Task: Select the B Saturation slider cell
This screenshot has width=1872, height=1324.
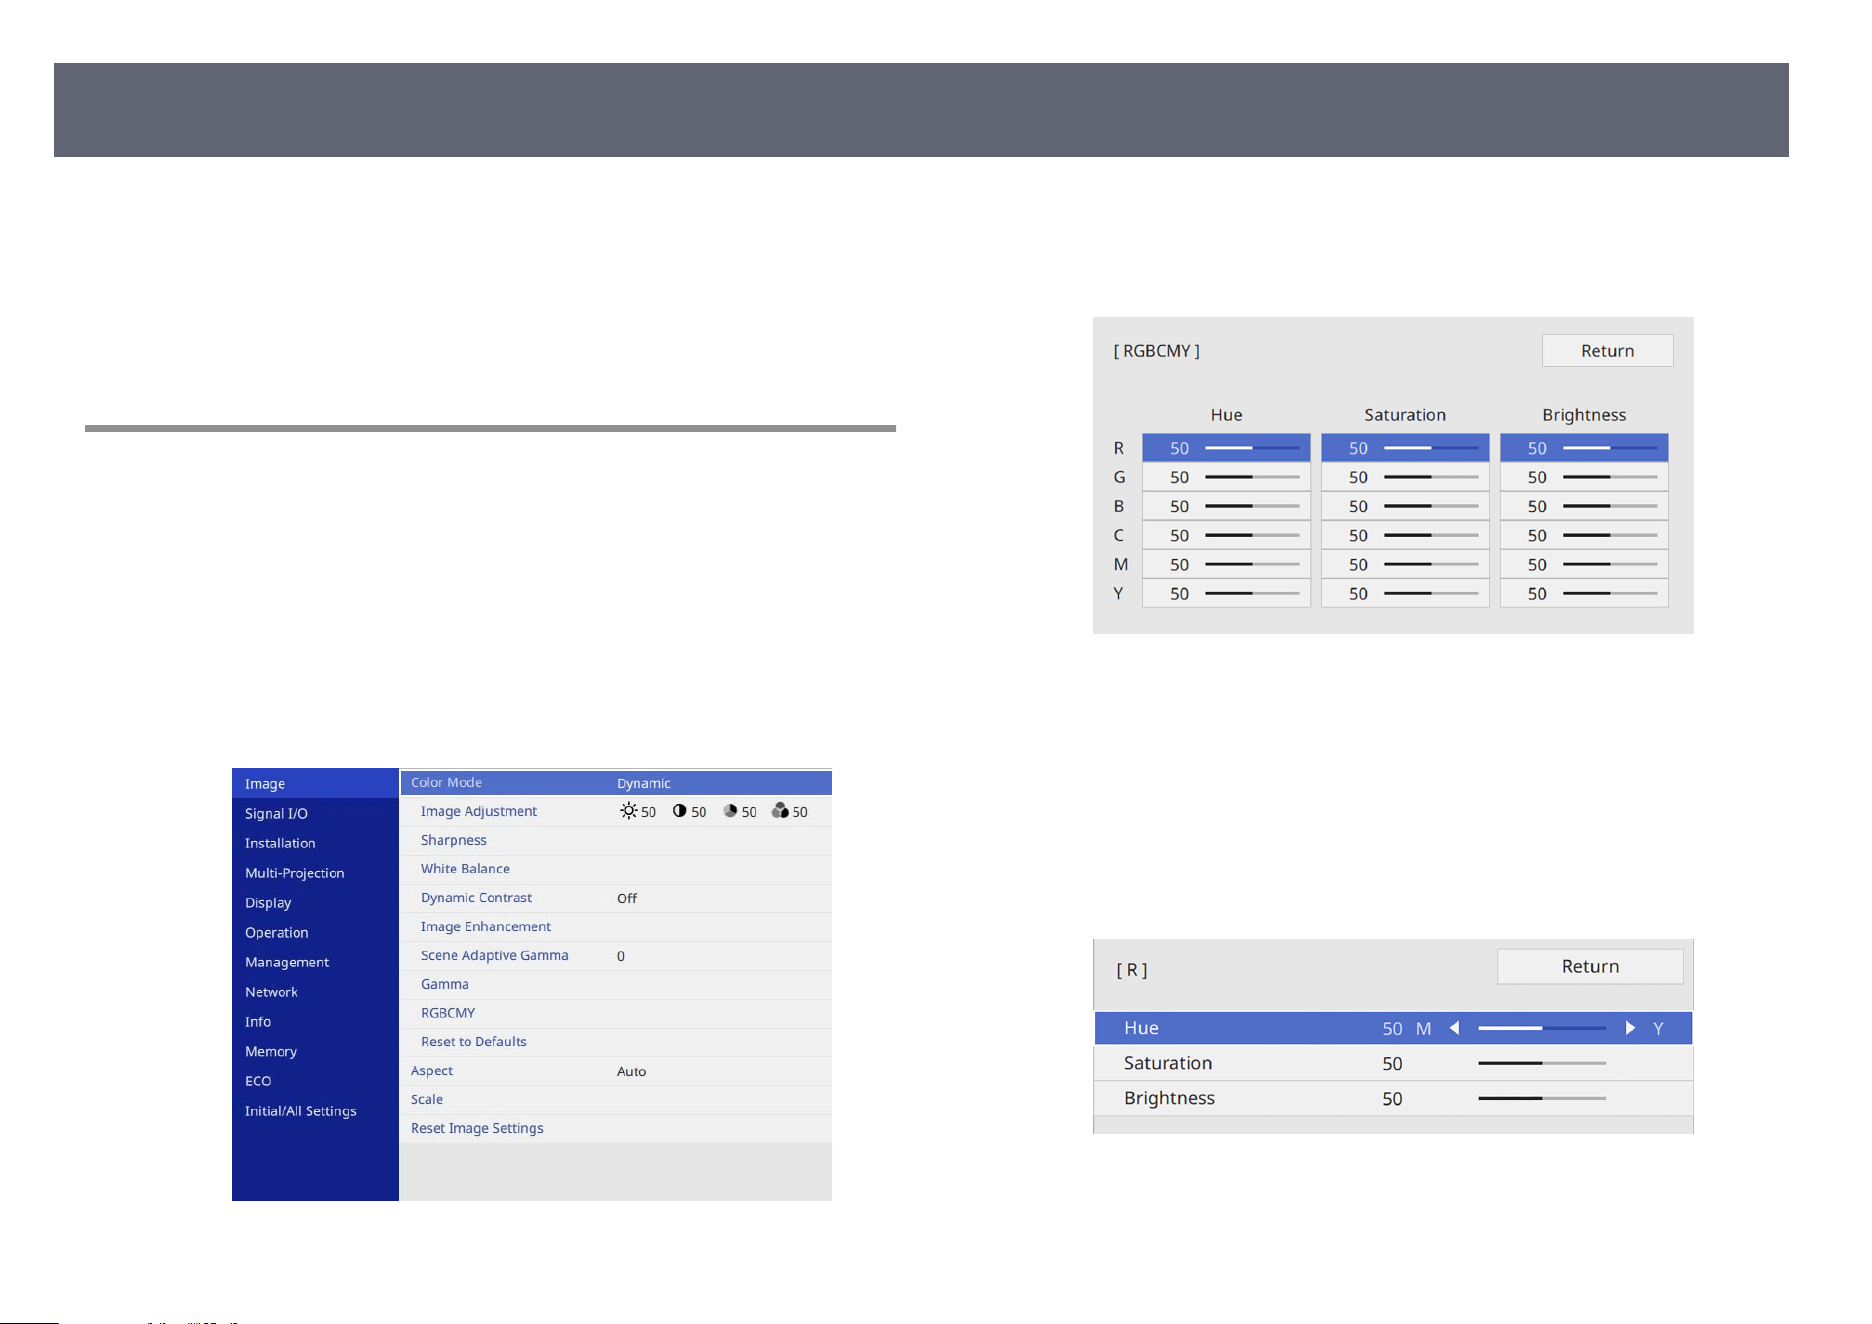Action: 1405,506
